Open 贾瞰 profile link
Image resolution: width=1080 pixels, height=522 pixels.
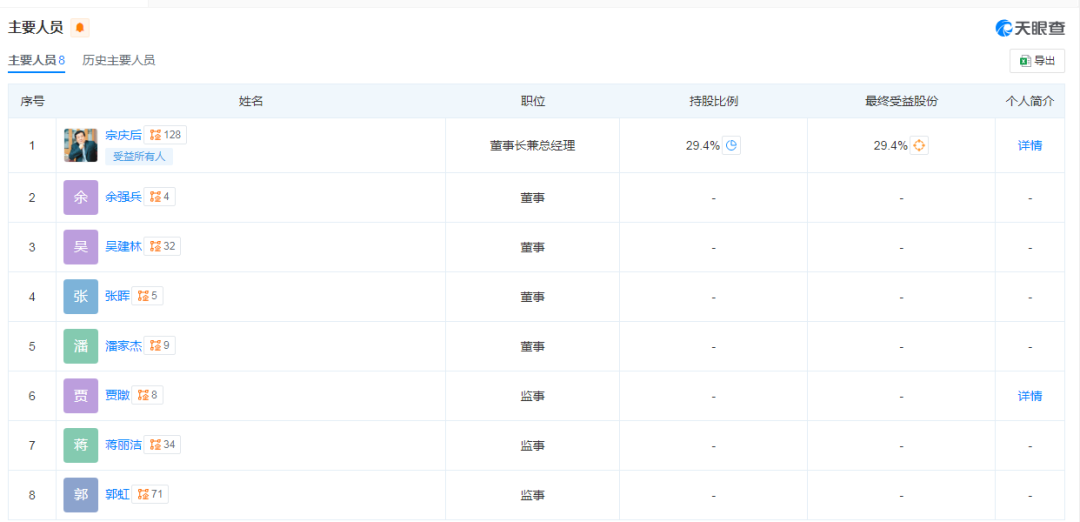pos(117,395)
